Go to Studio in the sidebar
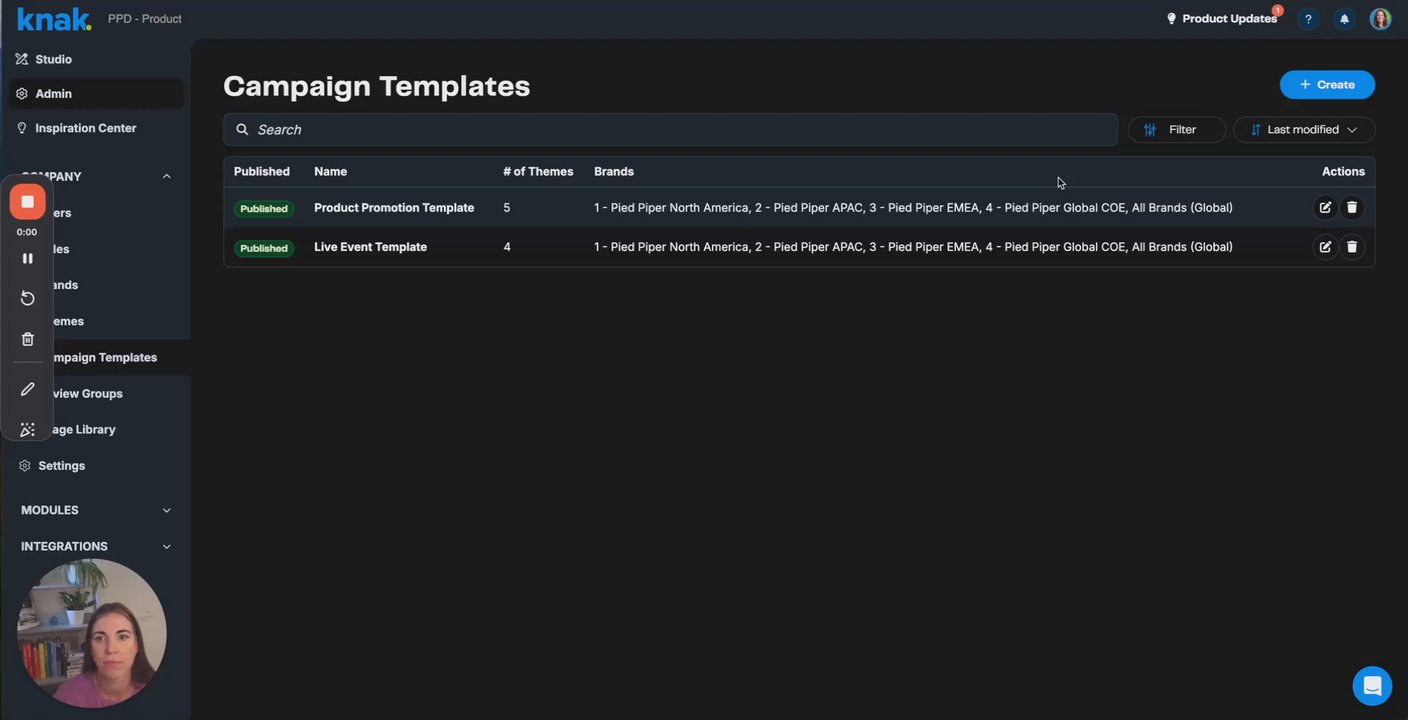This screenshot has height=720, width=1408. point(53,59)
